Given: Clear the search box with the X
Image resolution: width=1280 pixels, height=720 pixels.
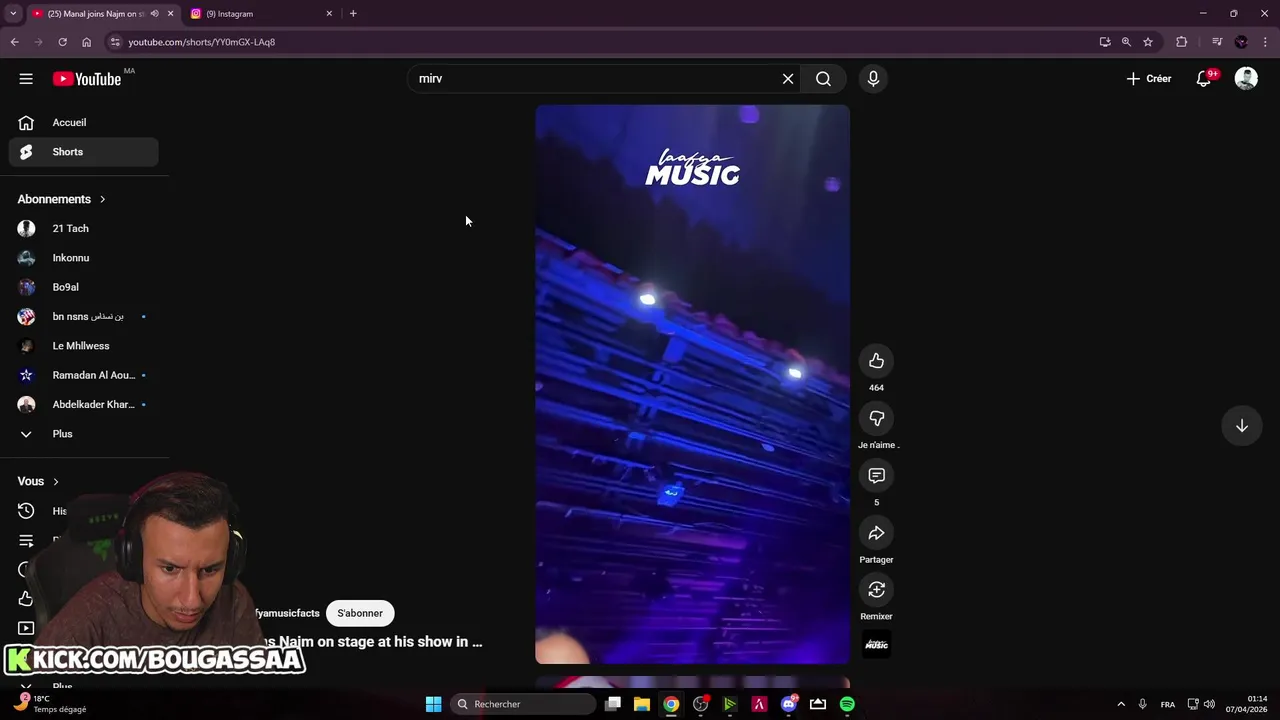Looking at the screenshot, I should pyautogui.click(x=788, y=79).
